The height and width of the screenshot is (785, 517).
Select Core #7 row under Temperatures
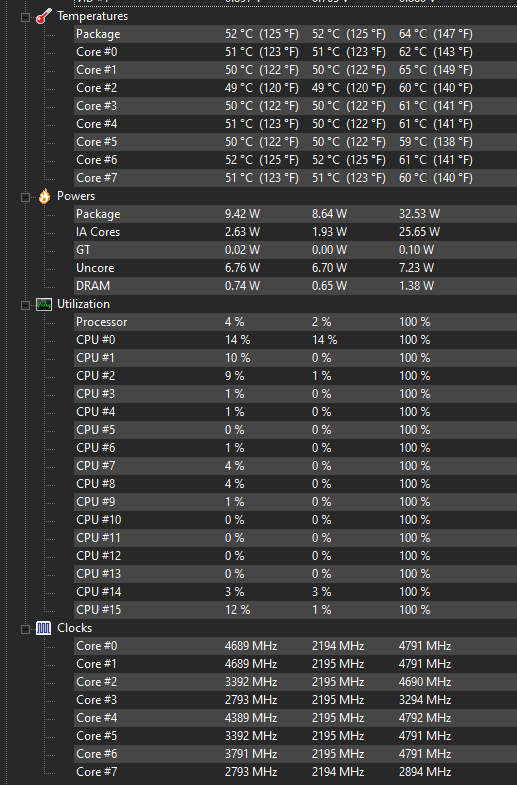(x=295, y=178)
